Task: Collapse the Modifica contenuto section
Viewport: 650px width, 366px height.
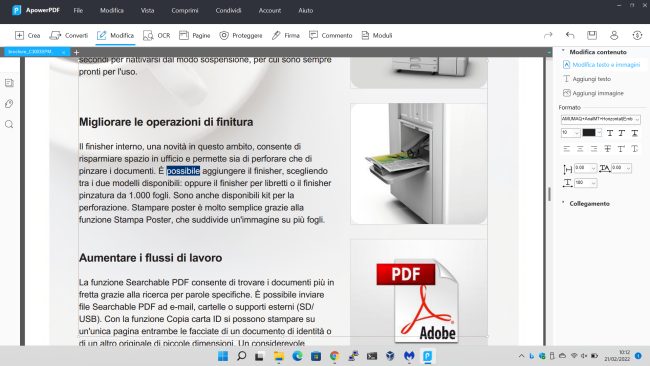Action: pyautogui.click(x=563, y=51)
